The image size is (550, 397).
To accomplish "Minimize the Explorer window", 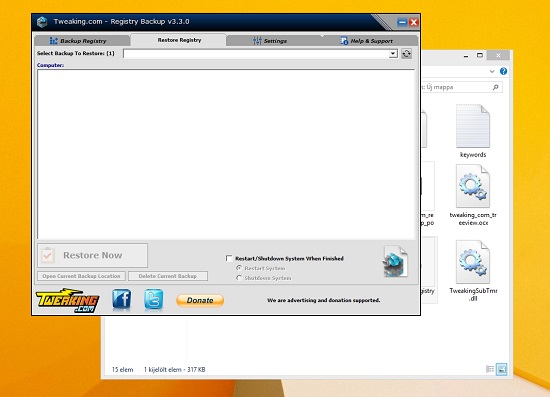I will pyautogui.click(x=466, y=55).
